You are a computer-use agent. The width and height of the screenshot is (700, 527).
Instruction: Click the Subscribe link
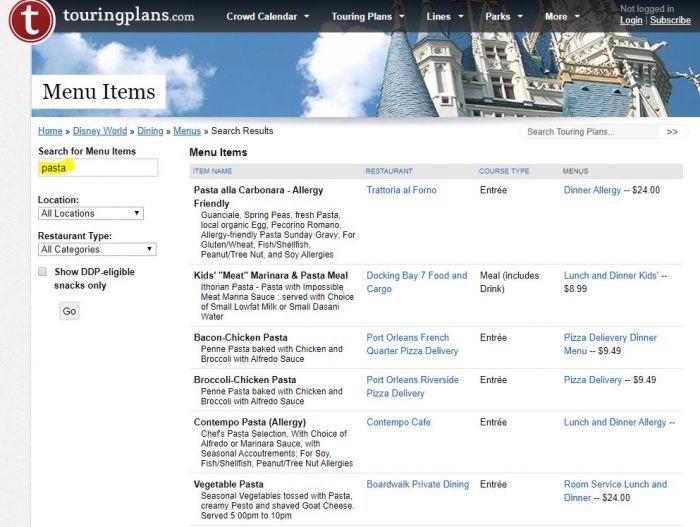(670, 21)
